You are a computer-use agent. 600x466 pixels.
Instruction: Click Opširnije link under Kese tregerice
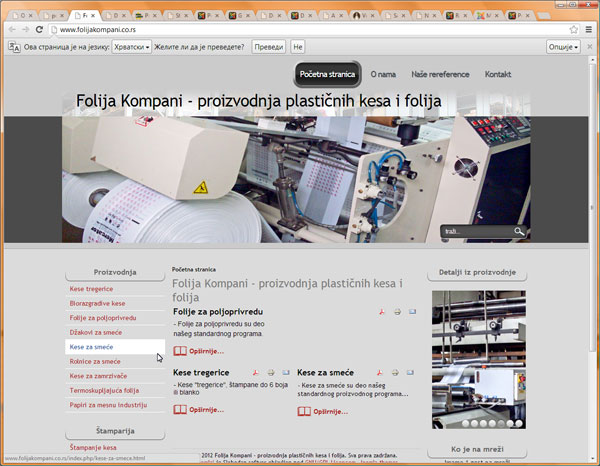click(199, 410)
